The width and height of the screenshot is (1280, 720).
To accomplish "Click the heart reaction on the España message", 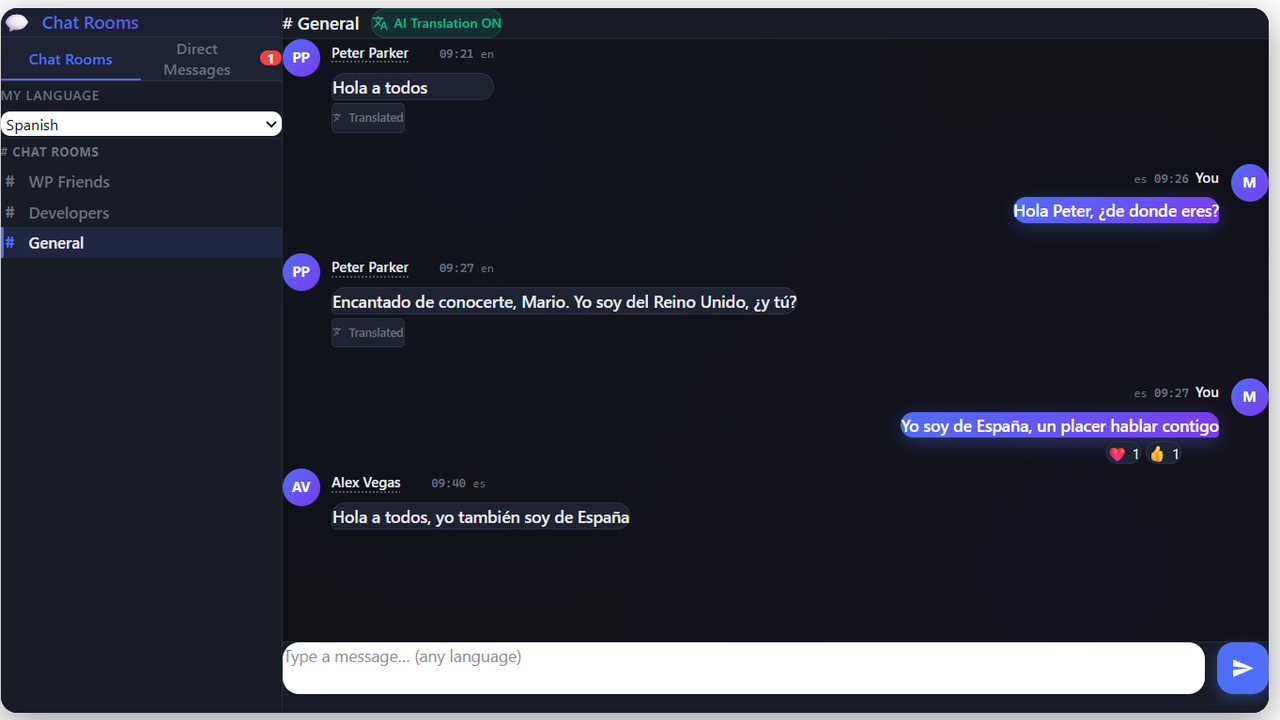I will click(x=1123, y=454).
